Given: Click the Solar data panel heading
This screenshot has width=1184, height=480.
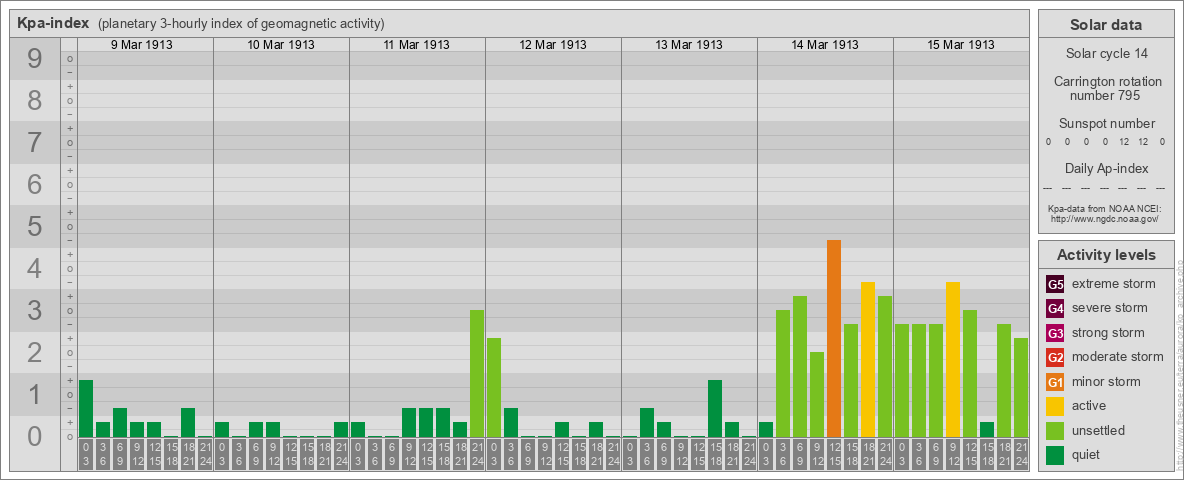Looking at the screenshot, I should (1105, 25).
